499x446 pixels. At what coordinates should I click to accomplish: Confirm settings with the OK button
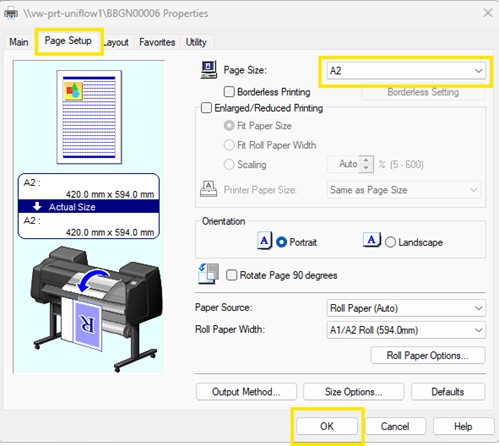327,426
